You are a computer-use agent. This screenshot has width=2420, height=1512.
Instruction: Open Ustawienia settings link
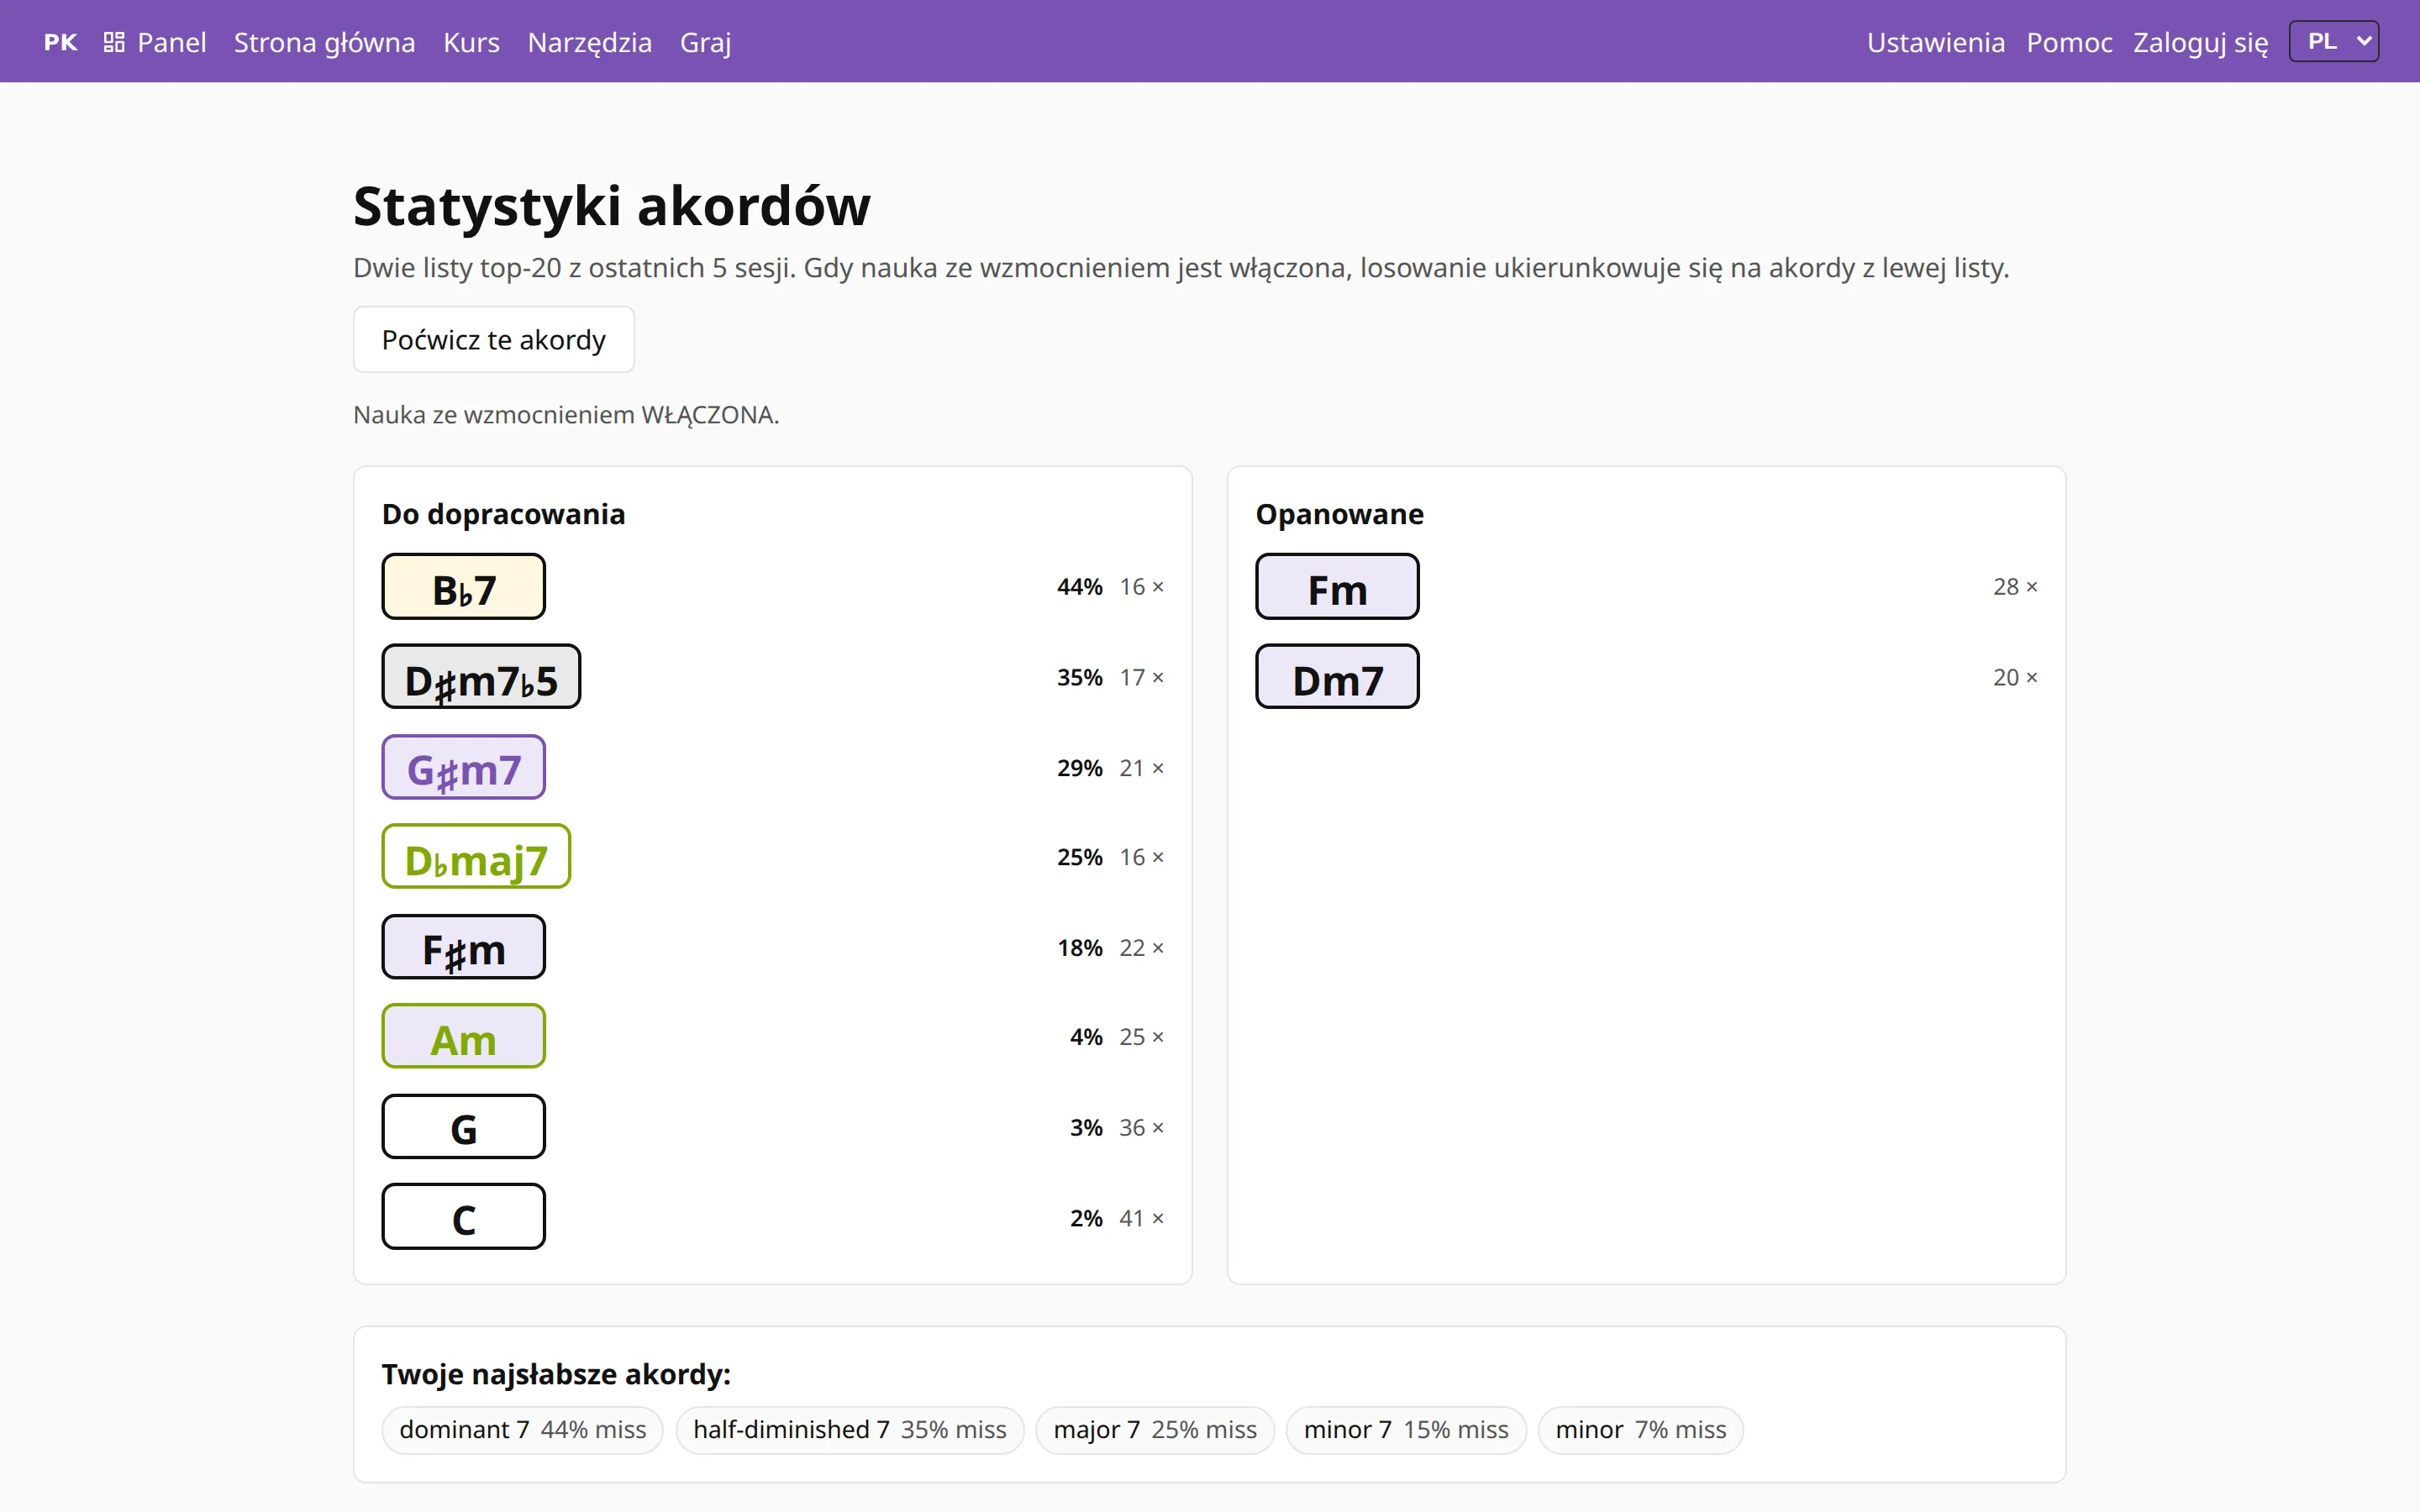(x=1936, y=42)
